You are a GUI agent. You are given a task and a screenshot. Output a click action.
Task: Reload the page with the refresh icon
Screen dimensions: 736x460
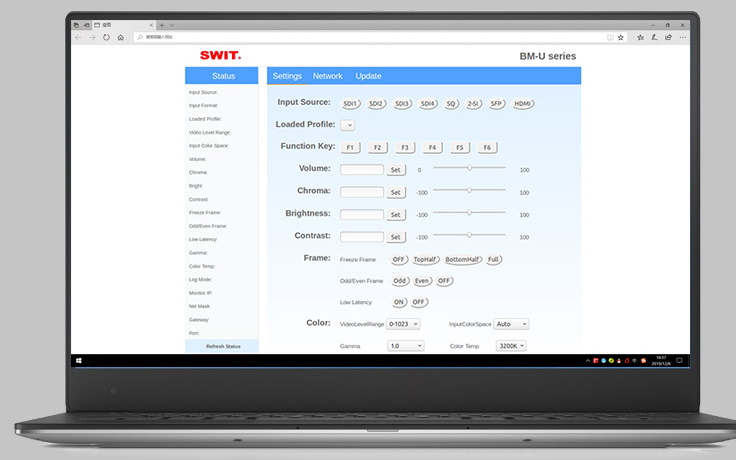click(x=107, y=38)
